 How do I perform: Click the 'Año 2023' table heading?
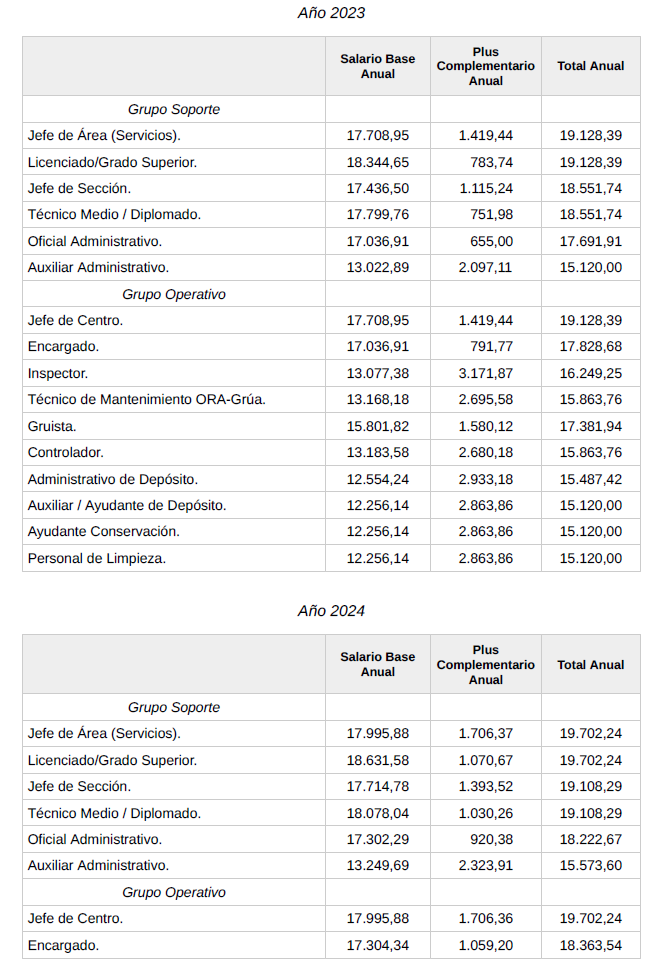(331, 13)
